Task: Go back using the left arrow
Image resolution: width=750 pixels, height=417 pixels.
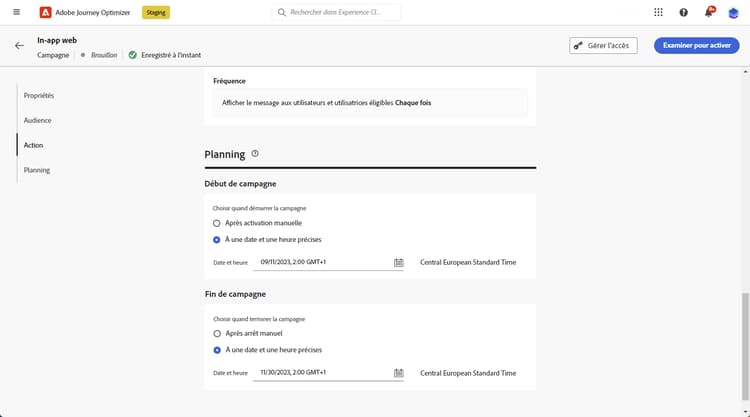Action: coord(19,46)
